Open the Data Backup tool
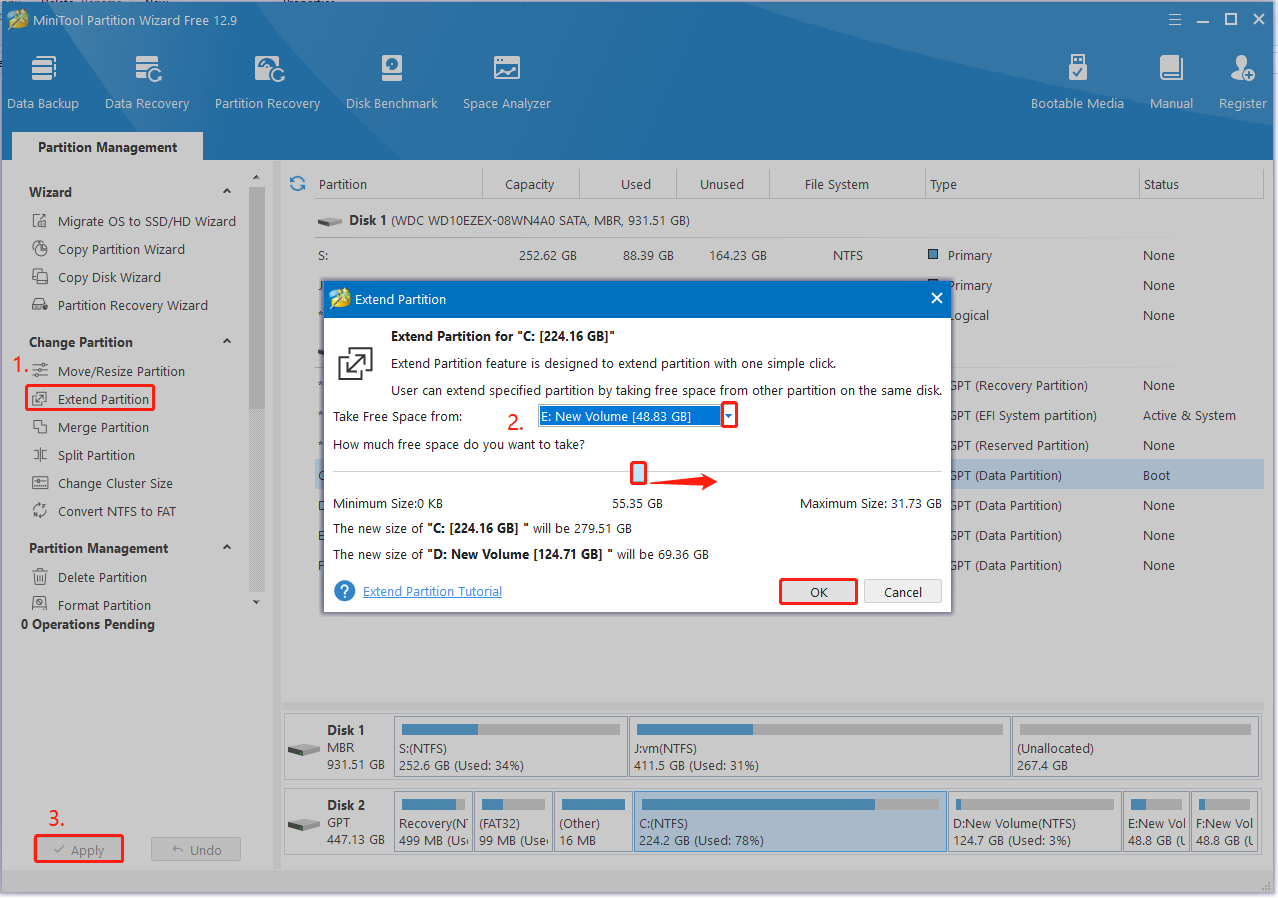 pyautogui.click(x=42, y=82)
